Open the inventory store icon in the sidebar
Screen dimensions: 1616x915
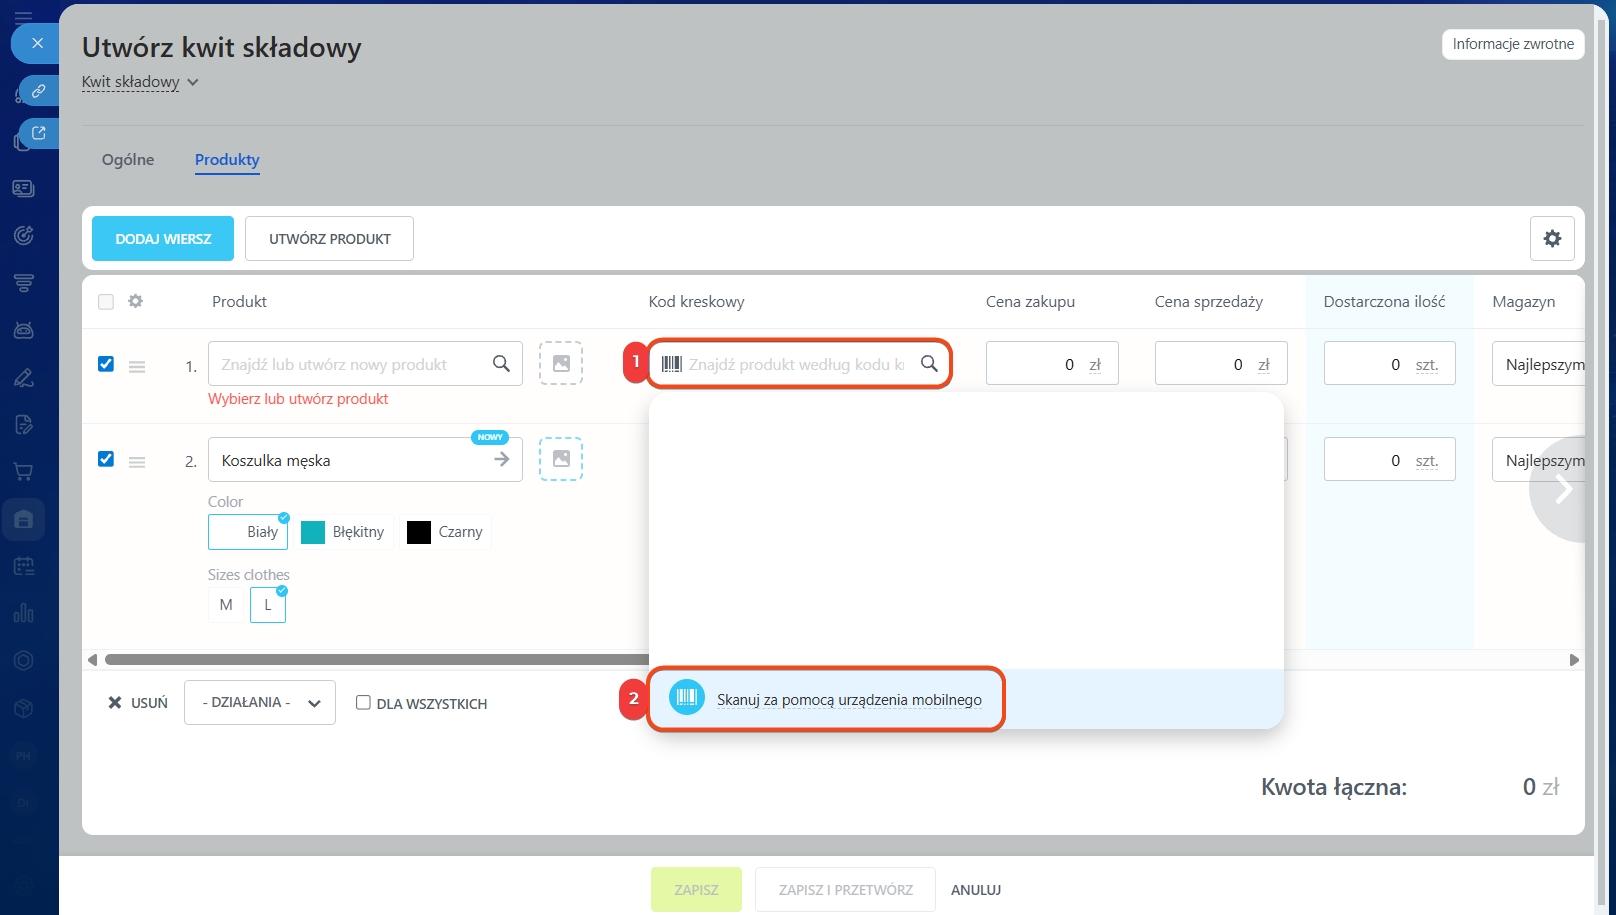coord(24,519)
